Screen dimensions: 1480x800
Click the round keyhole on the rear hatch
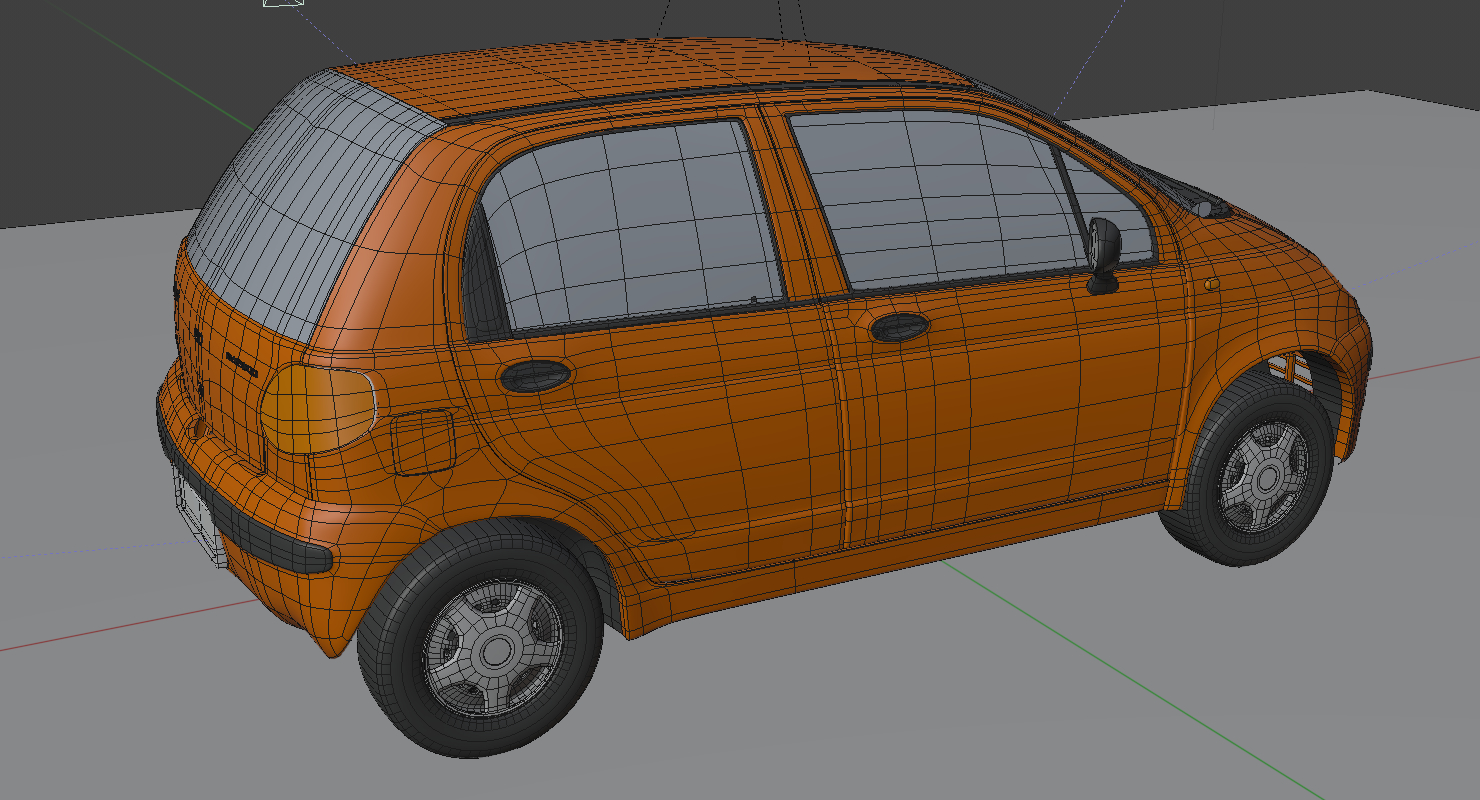[x=197, y=428]
